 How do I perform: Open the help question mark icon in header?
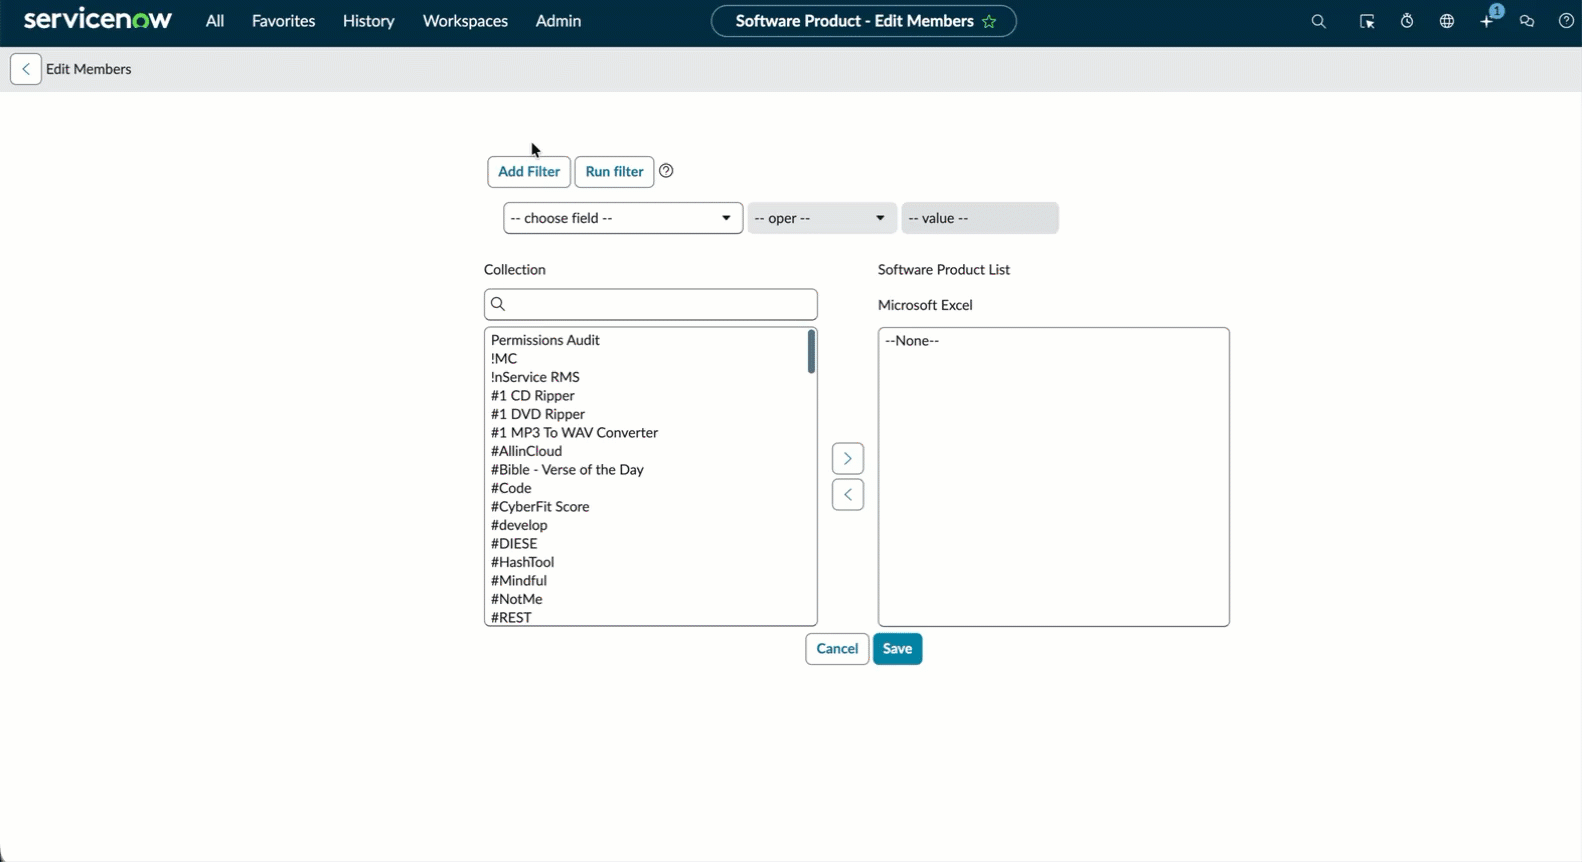coord(1566,21)
